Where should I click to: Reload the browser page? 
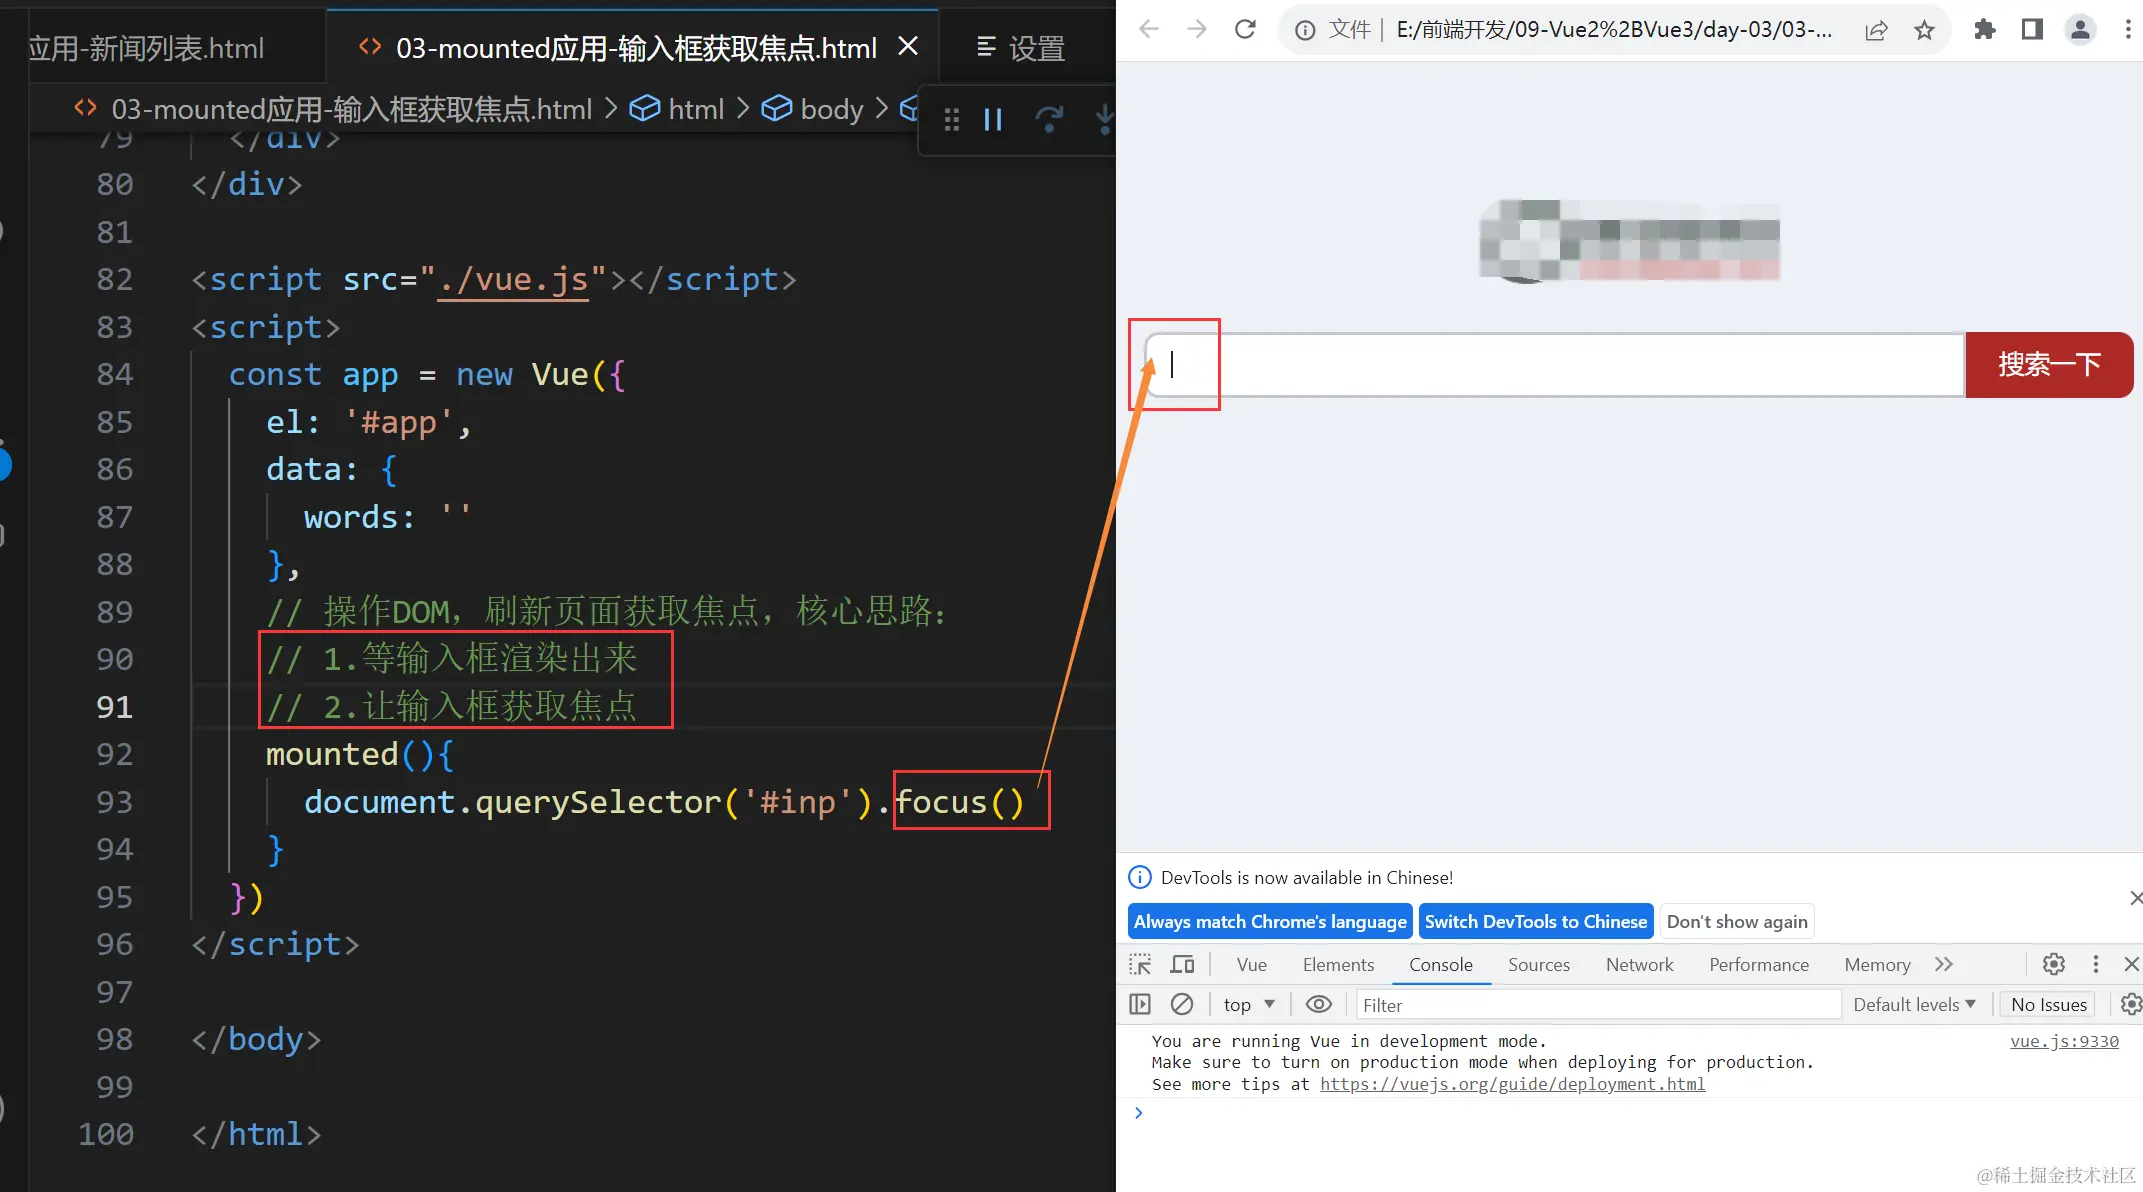point(1245,30)
